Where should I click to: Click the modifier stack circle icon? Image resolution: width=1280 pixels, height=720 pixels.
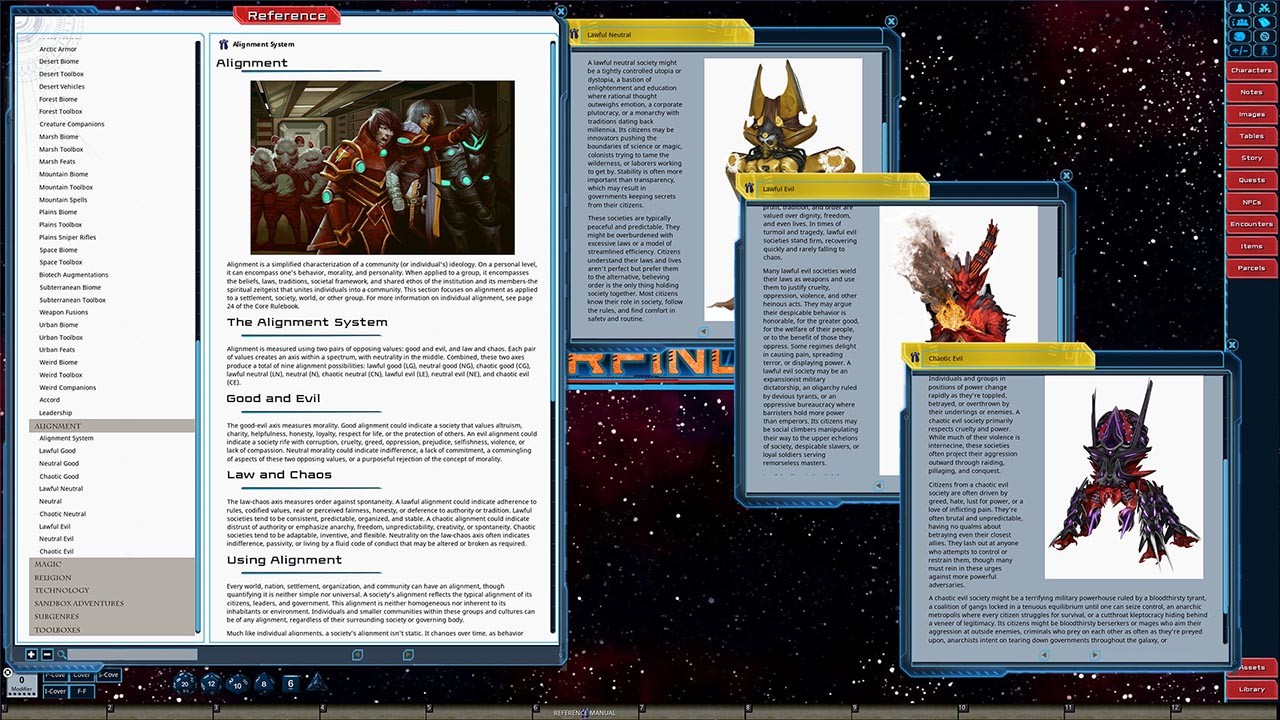(7, 673)
